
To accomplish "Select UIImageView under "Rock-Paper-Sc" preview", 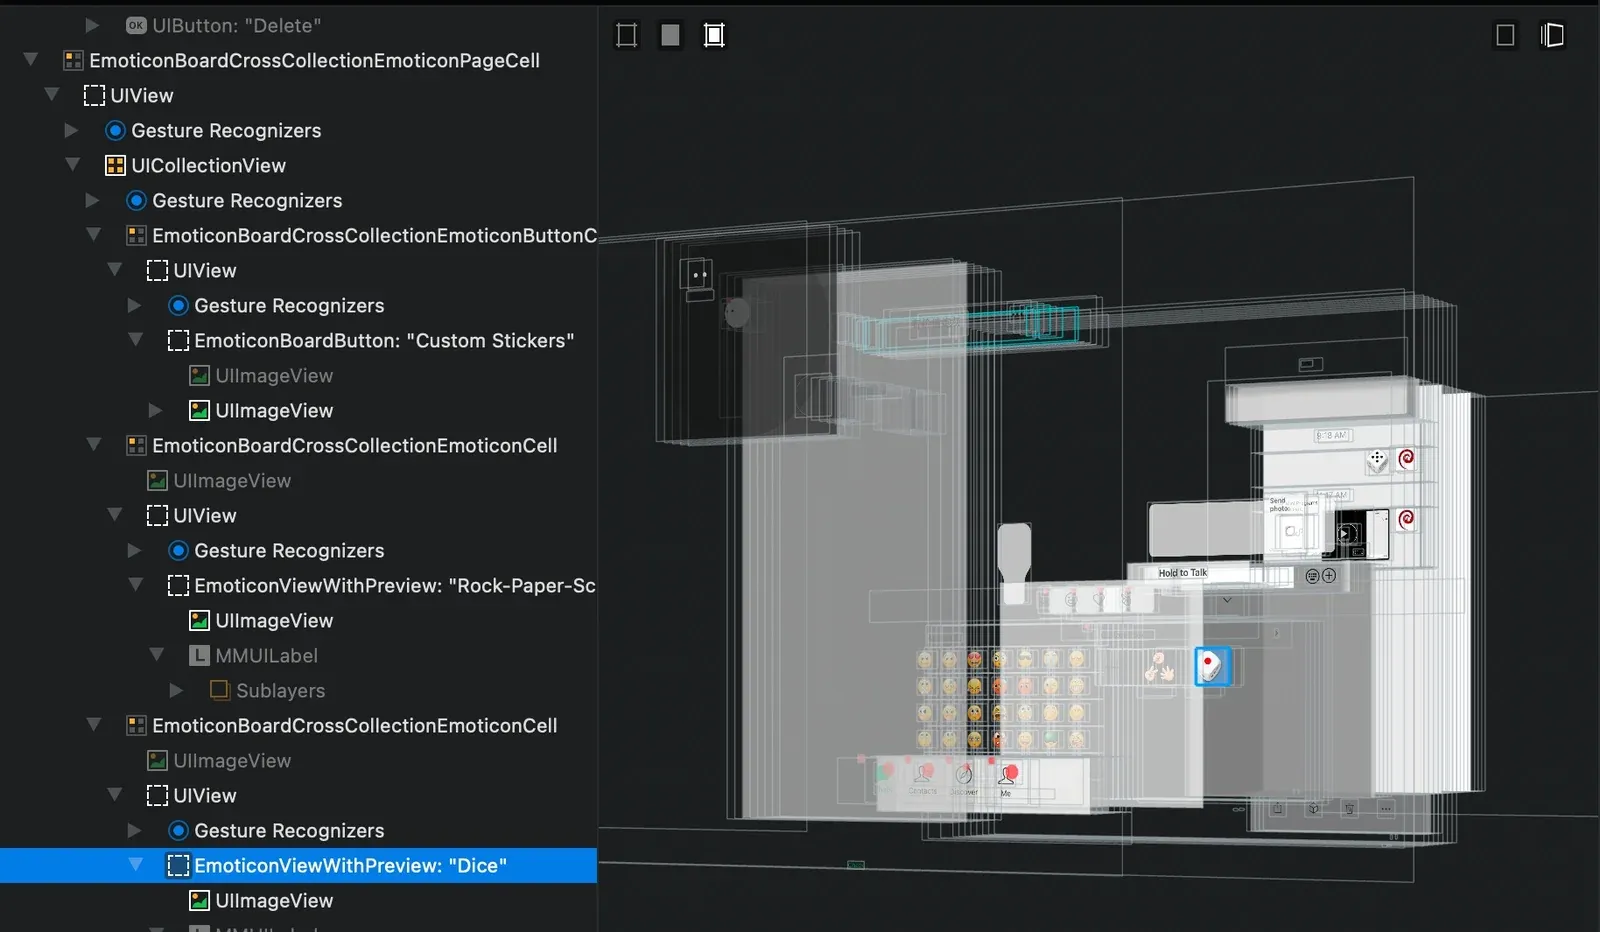I will (x=299, y=620).
